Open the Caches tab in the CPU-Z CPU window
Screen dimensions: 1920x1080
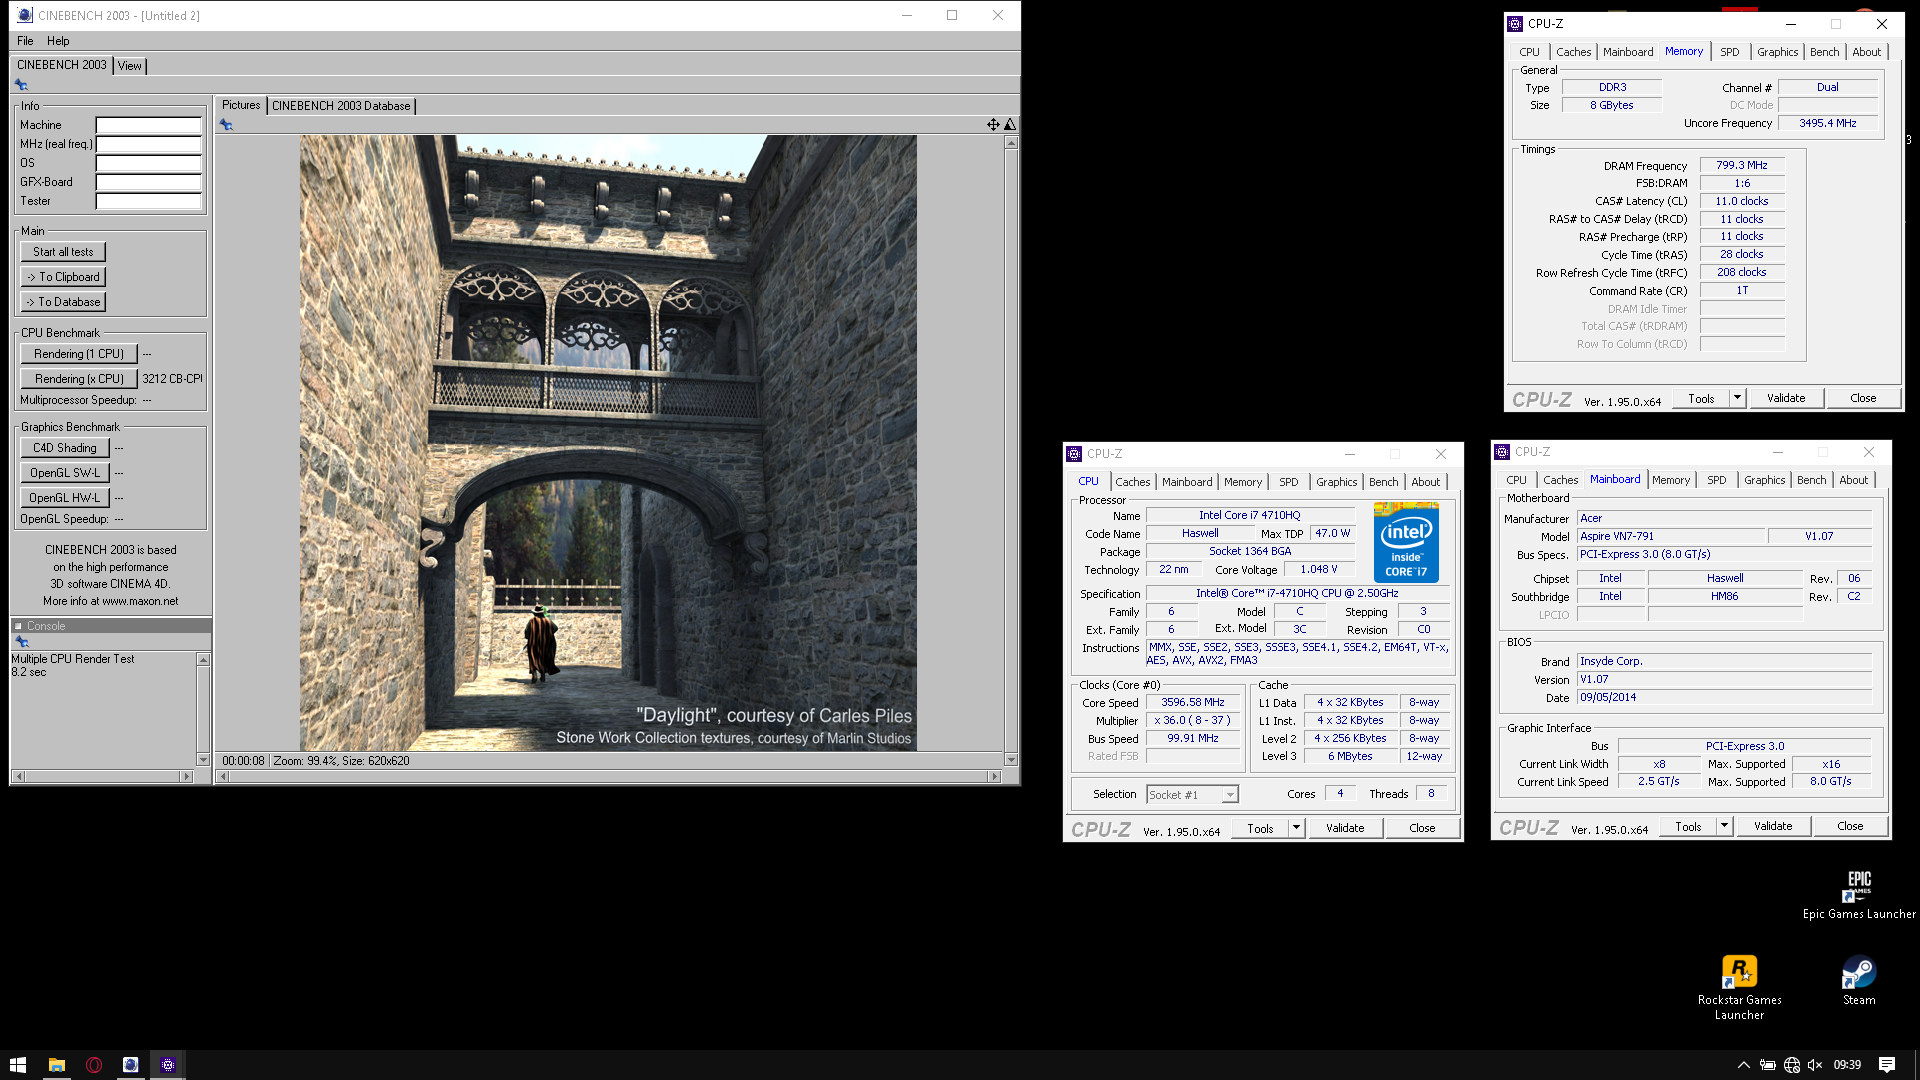pyautogui.click(x=1133, y=482)
